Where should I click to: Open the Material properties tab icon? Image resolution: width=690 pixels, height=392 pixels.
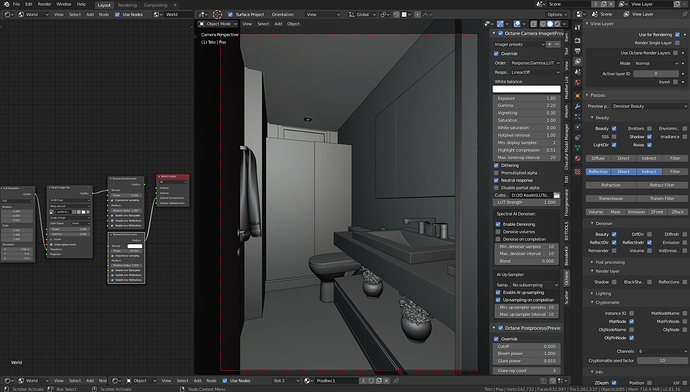(577, 158)
